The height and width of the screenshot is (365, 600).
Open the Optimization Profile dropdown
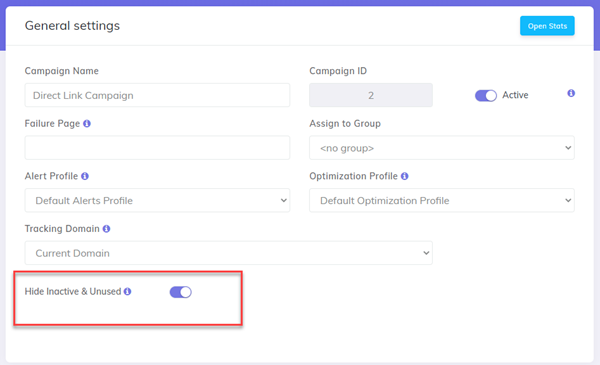pos(442,200)
